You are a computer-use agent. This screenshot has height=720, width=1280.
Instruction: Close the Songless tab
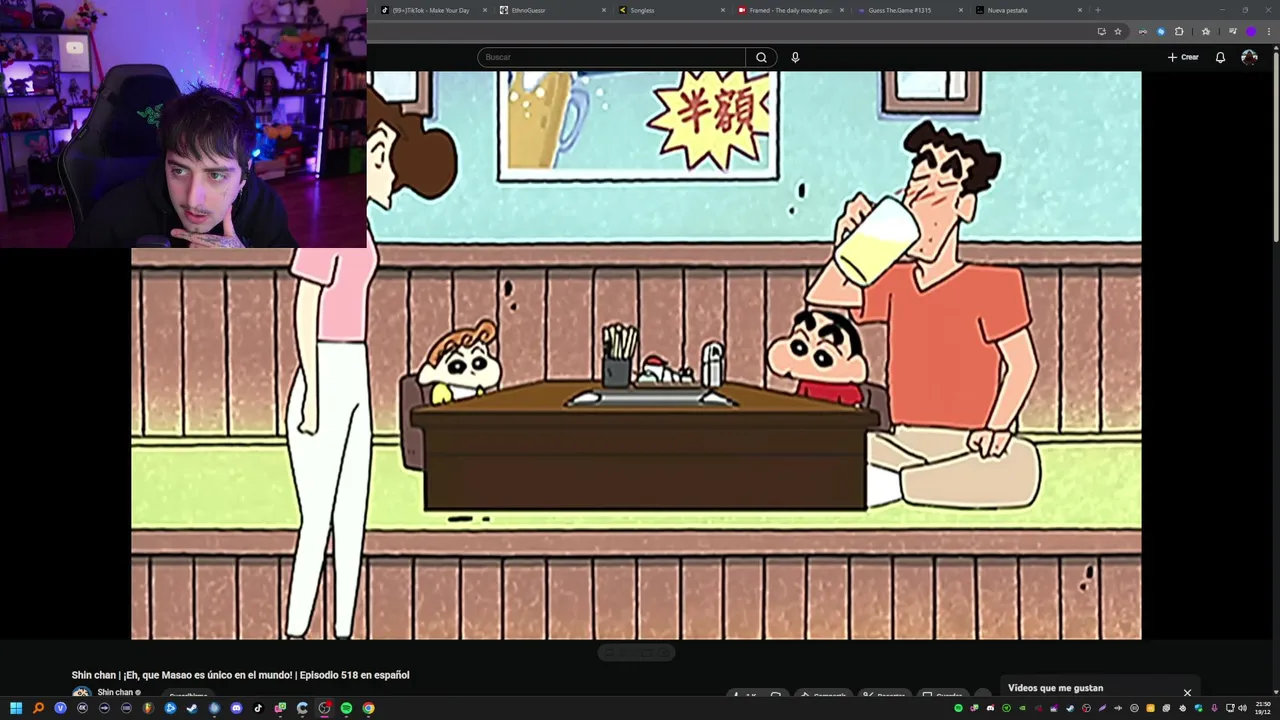point(723,10)
